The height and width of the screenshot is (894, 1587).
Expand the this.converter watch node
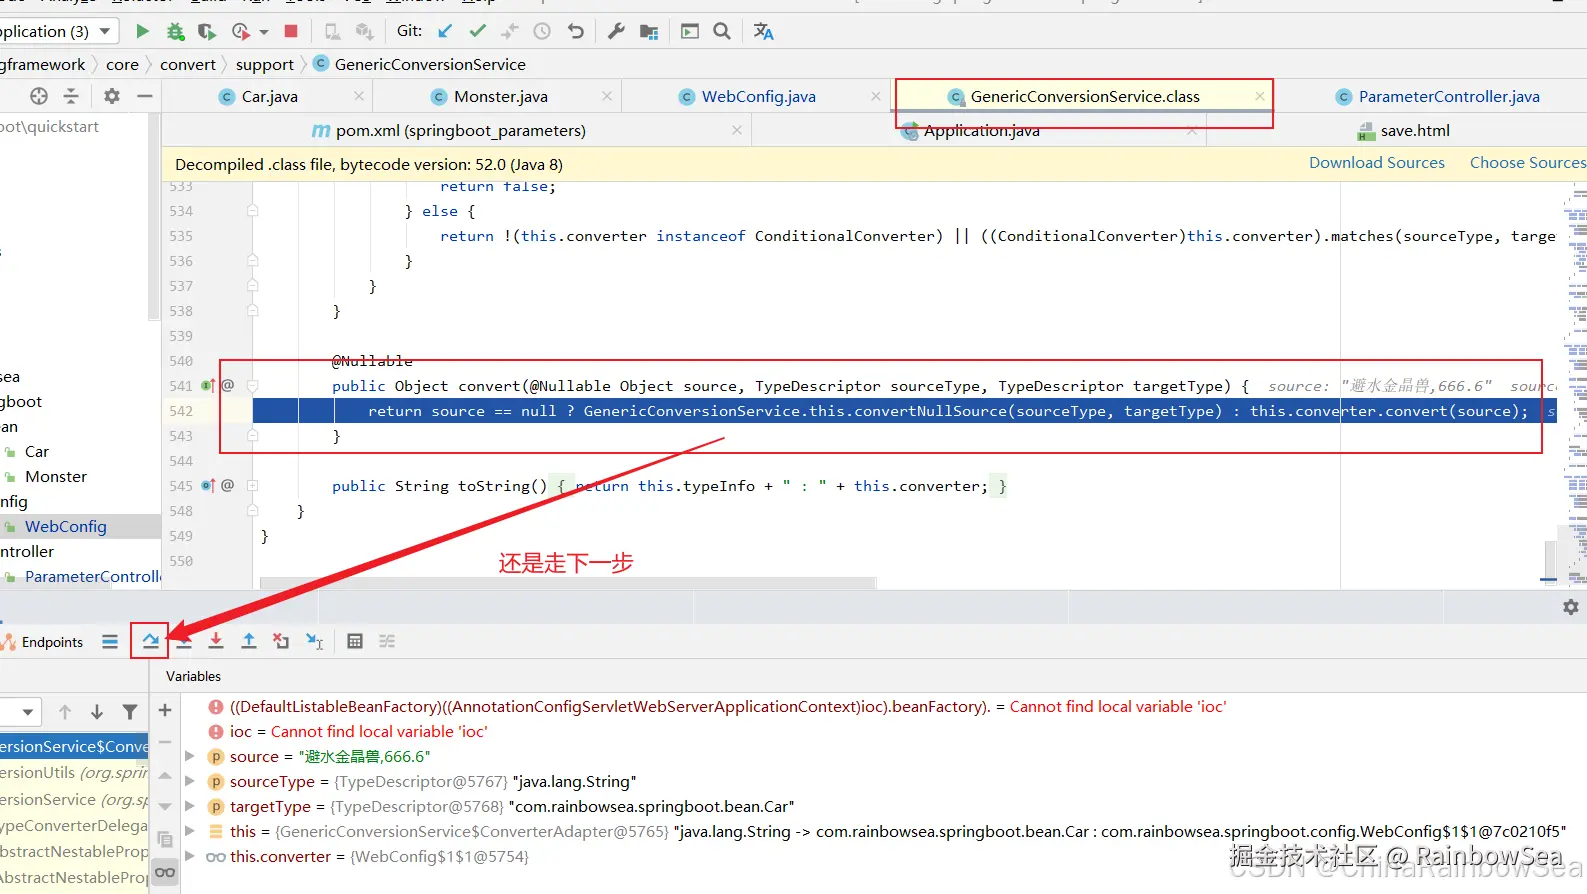[x=189, y=856]
